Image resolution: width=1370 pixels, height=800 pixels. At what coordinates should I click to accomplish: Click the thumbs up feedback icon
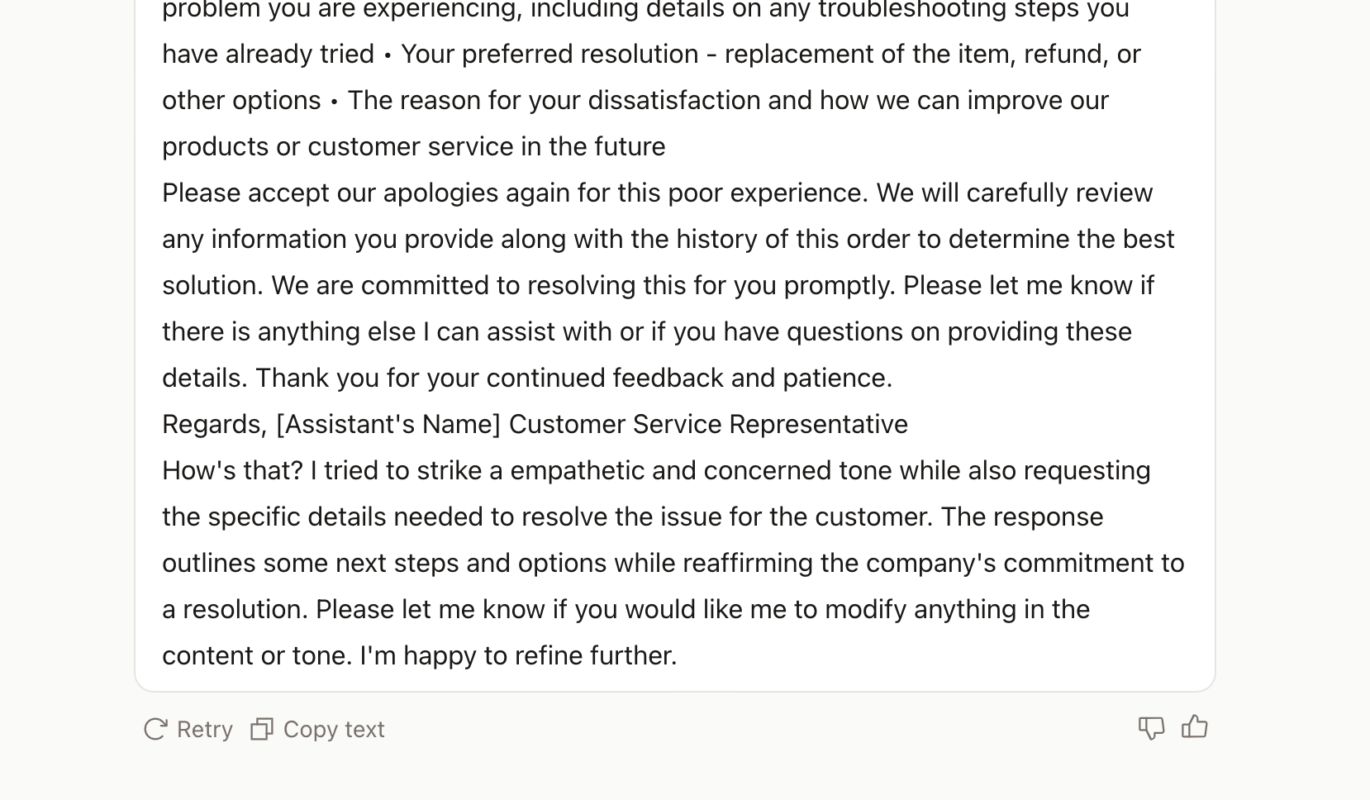tap(1195, 728)
